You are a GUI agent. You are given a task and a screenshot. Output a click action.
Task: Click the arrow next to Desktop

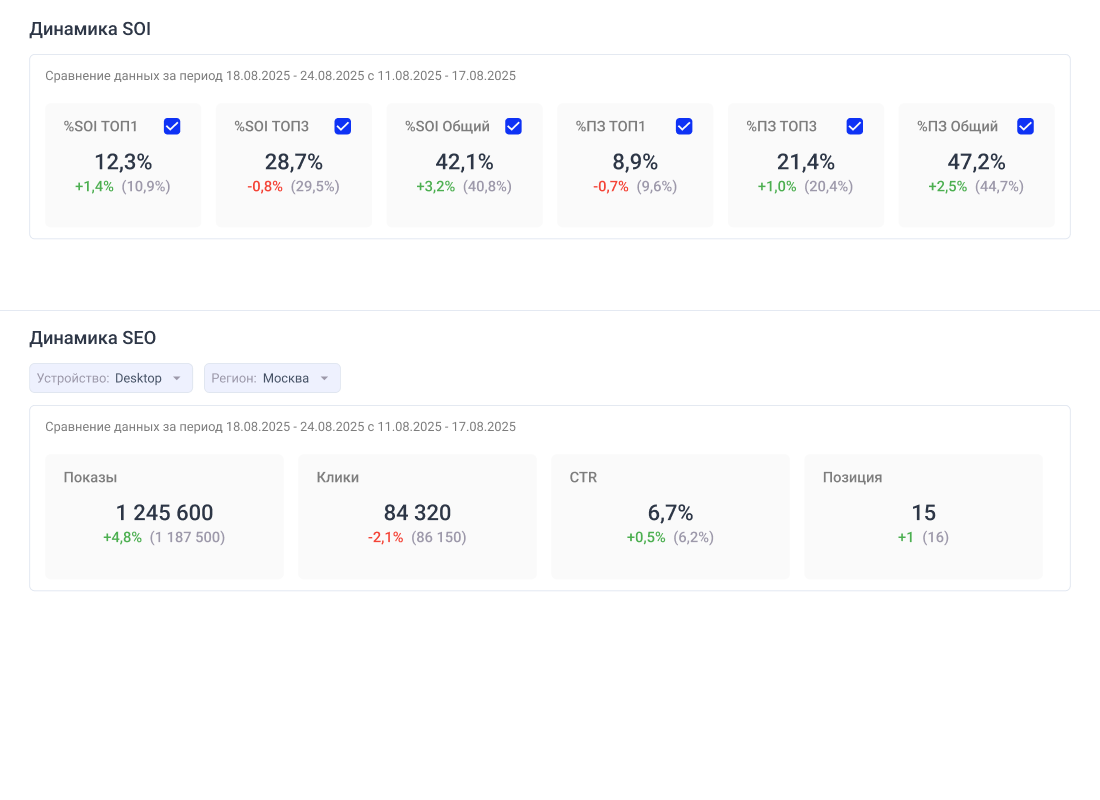coord(176,378)
